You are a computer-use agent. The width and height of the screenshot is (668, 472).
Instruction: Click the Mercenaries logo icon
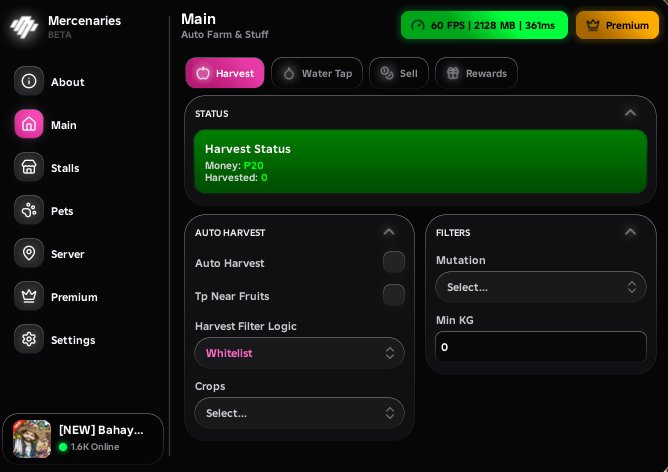pos(24,26)
